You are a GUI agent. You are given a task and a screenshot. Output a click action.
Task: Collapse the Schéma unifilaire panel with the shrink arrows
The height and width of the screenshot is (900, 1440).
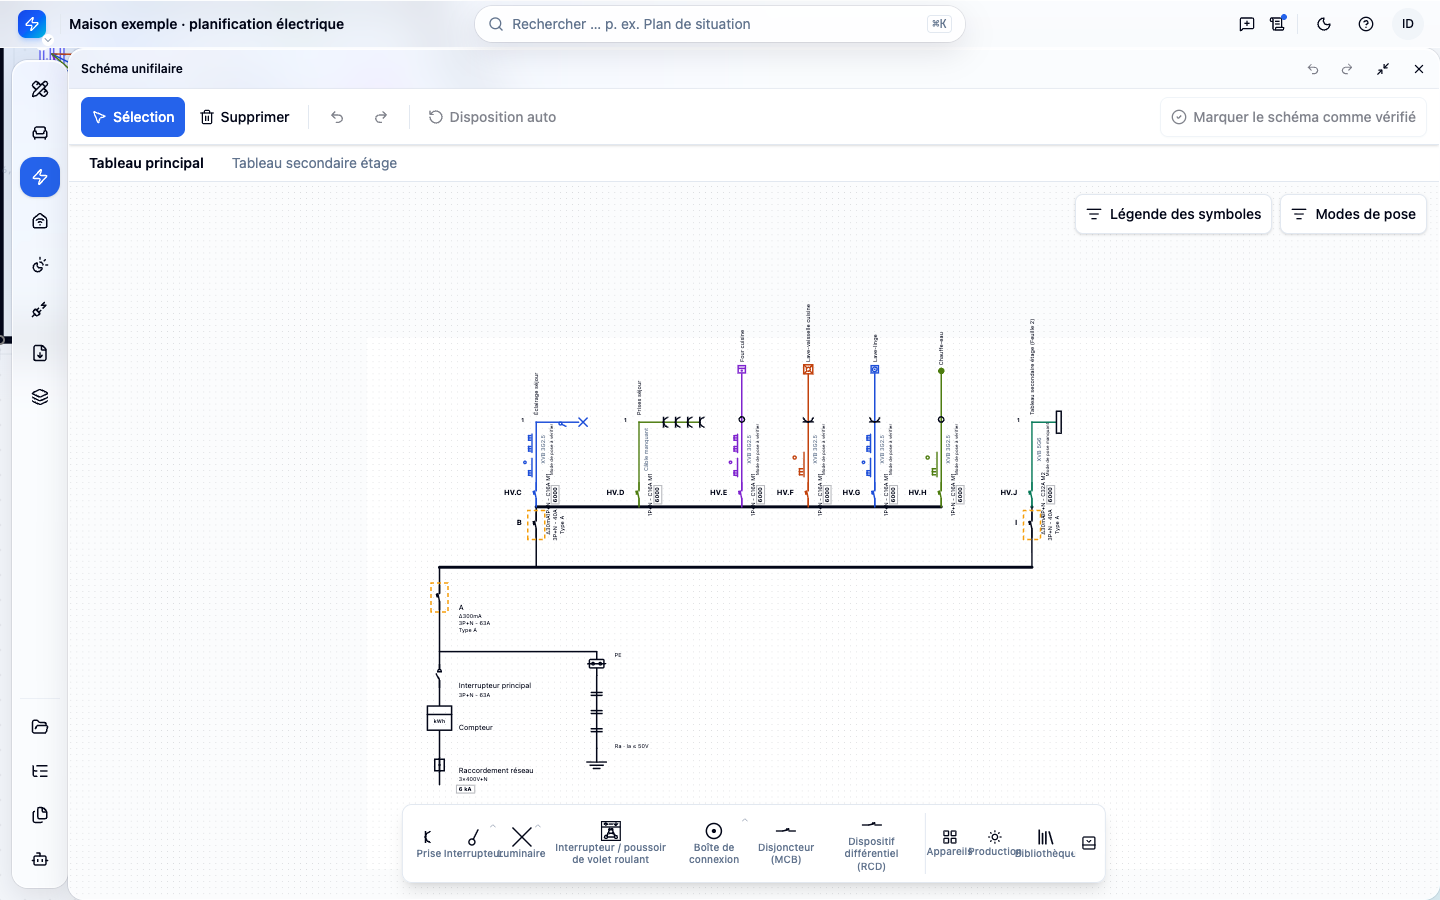[1383, 69]
